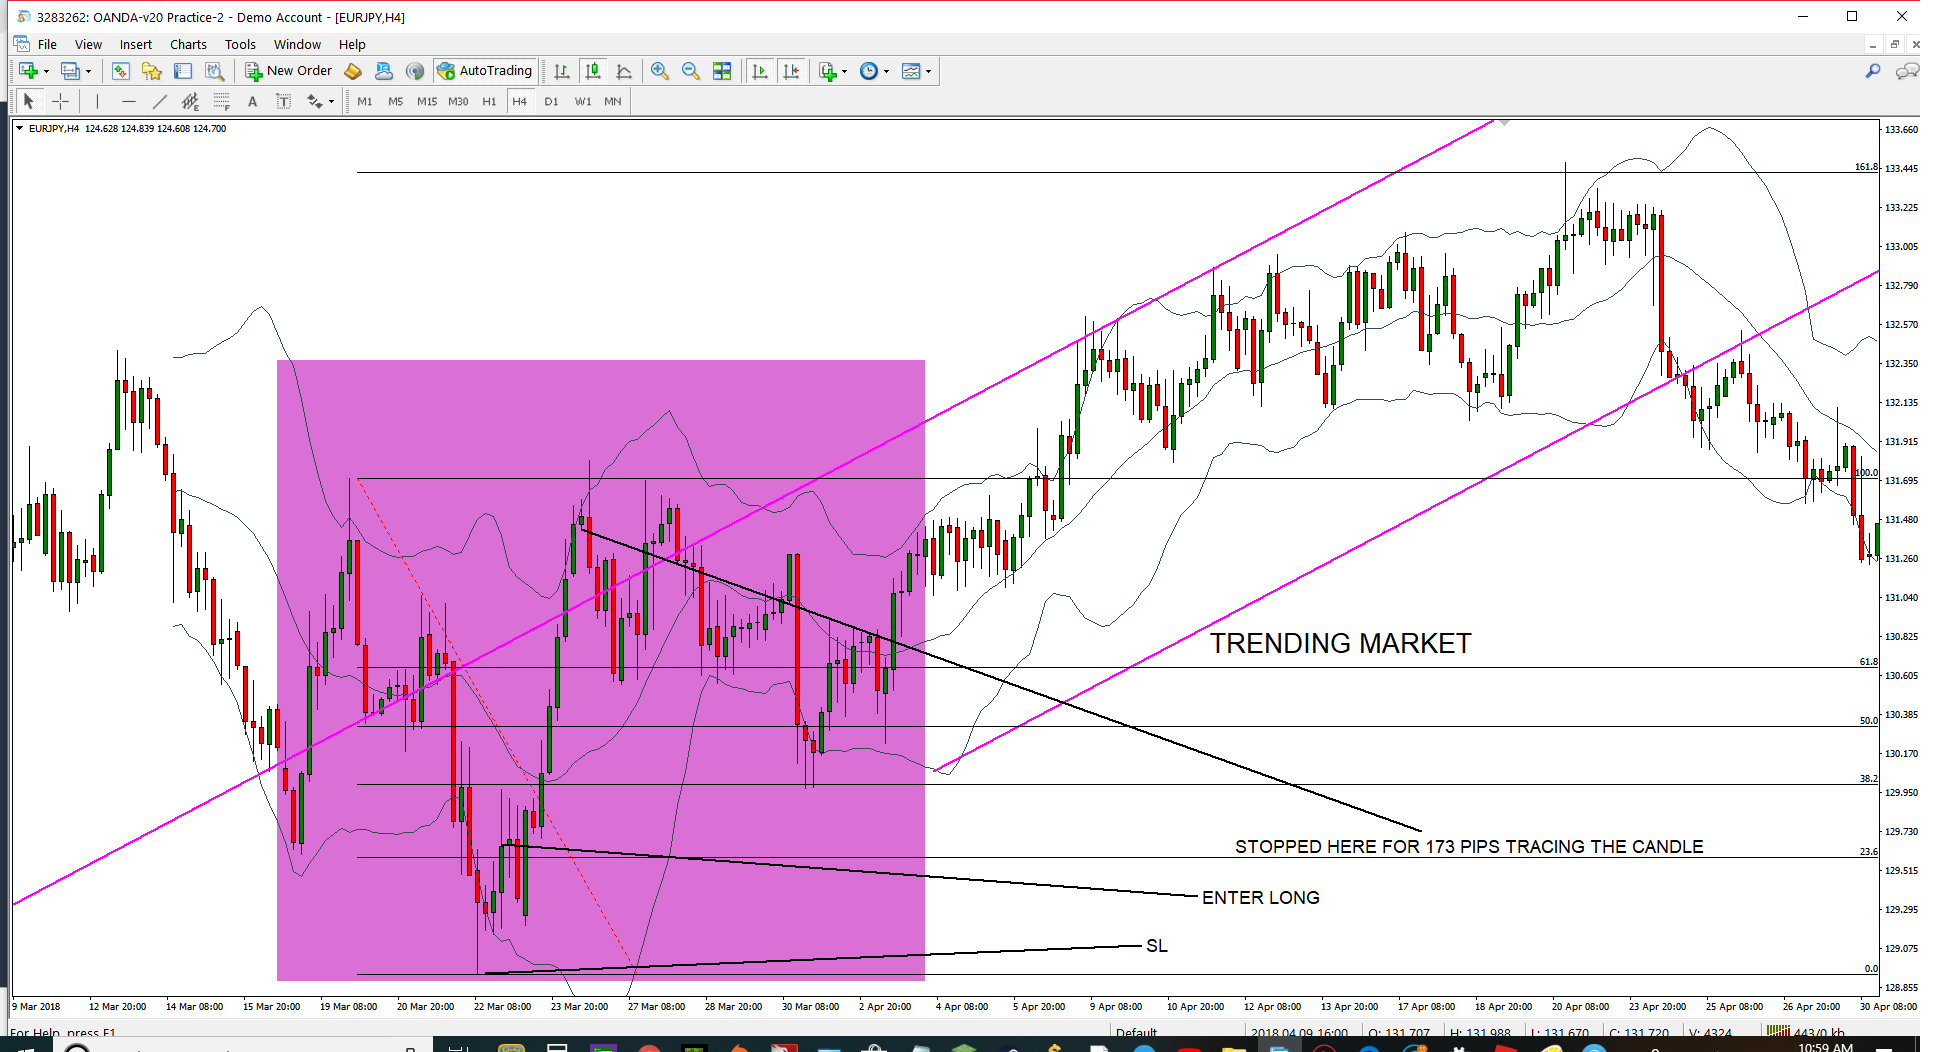Select the Fibonacci Retracement tool

click(221, 101)
